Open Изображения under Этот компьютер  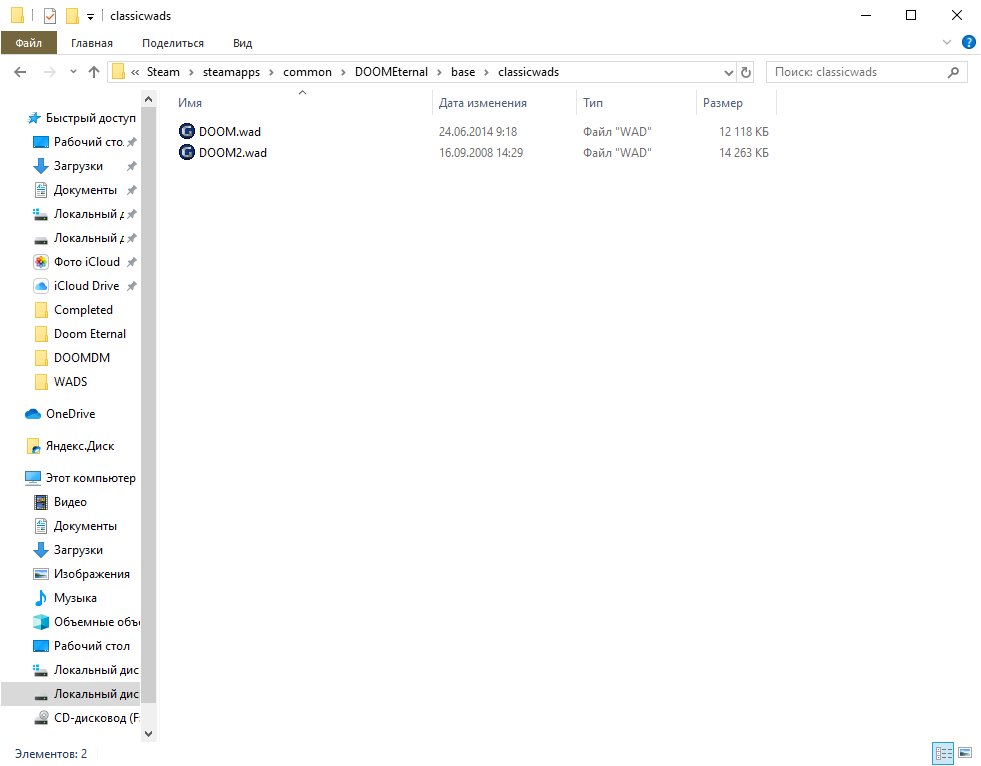(91, 574)
